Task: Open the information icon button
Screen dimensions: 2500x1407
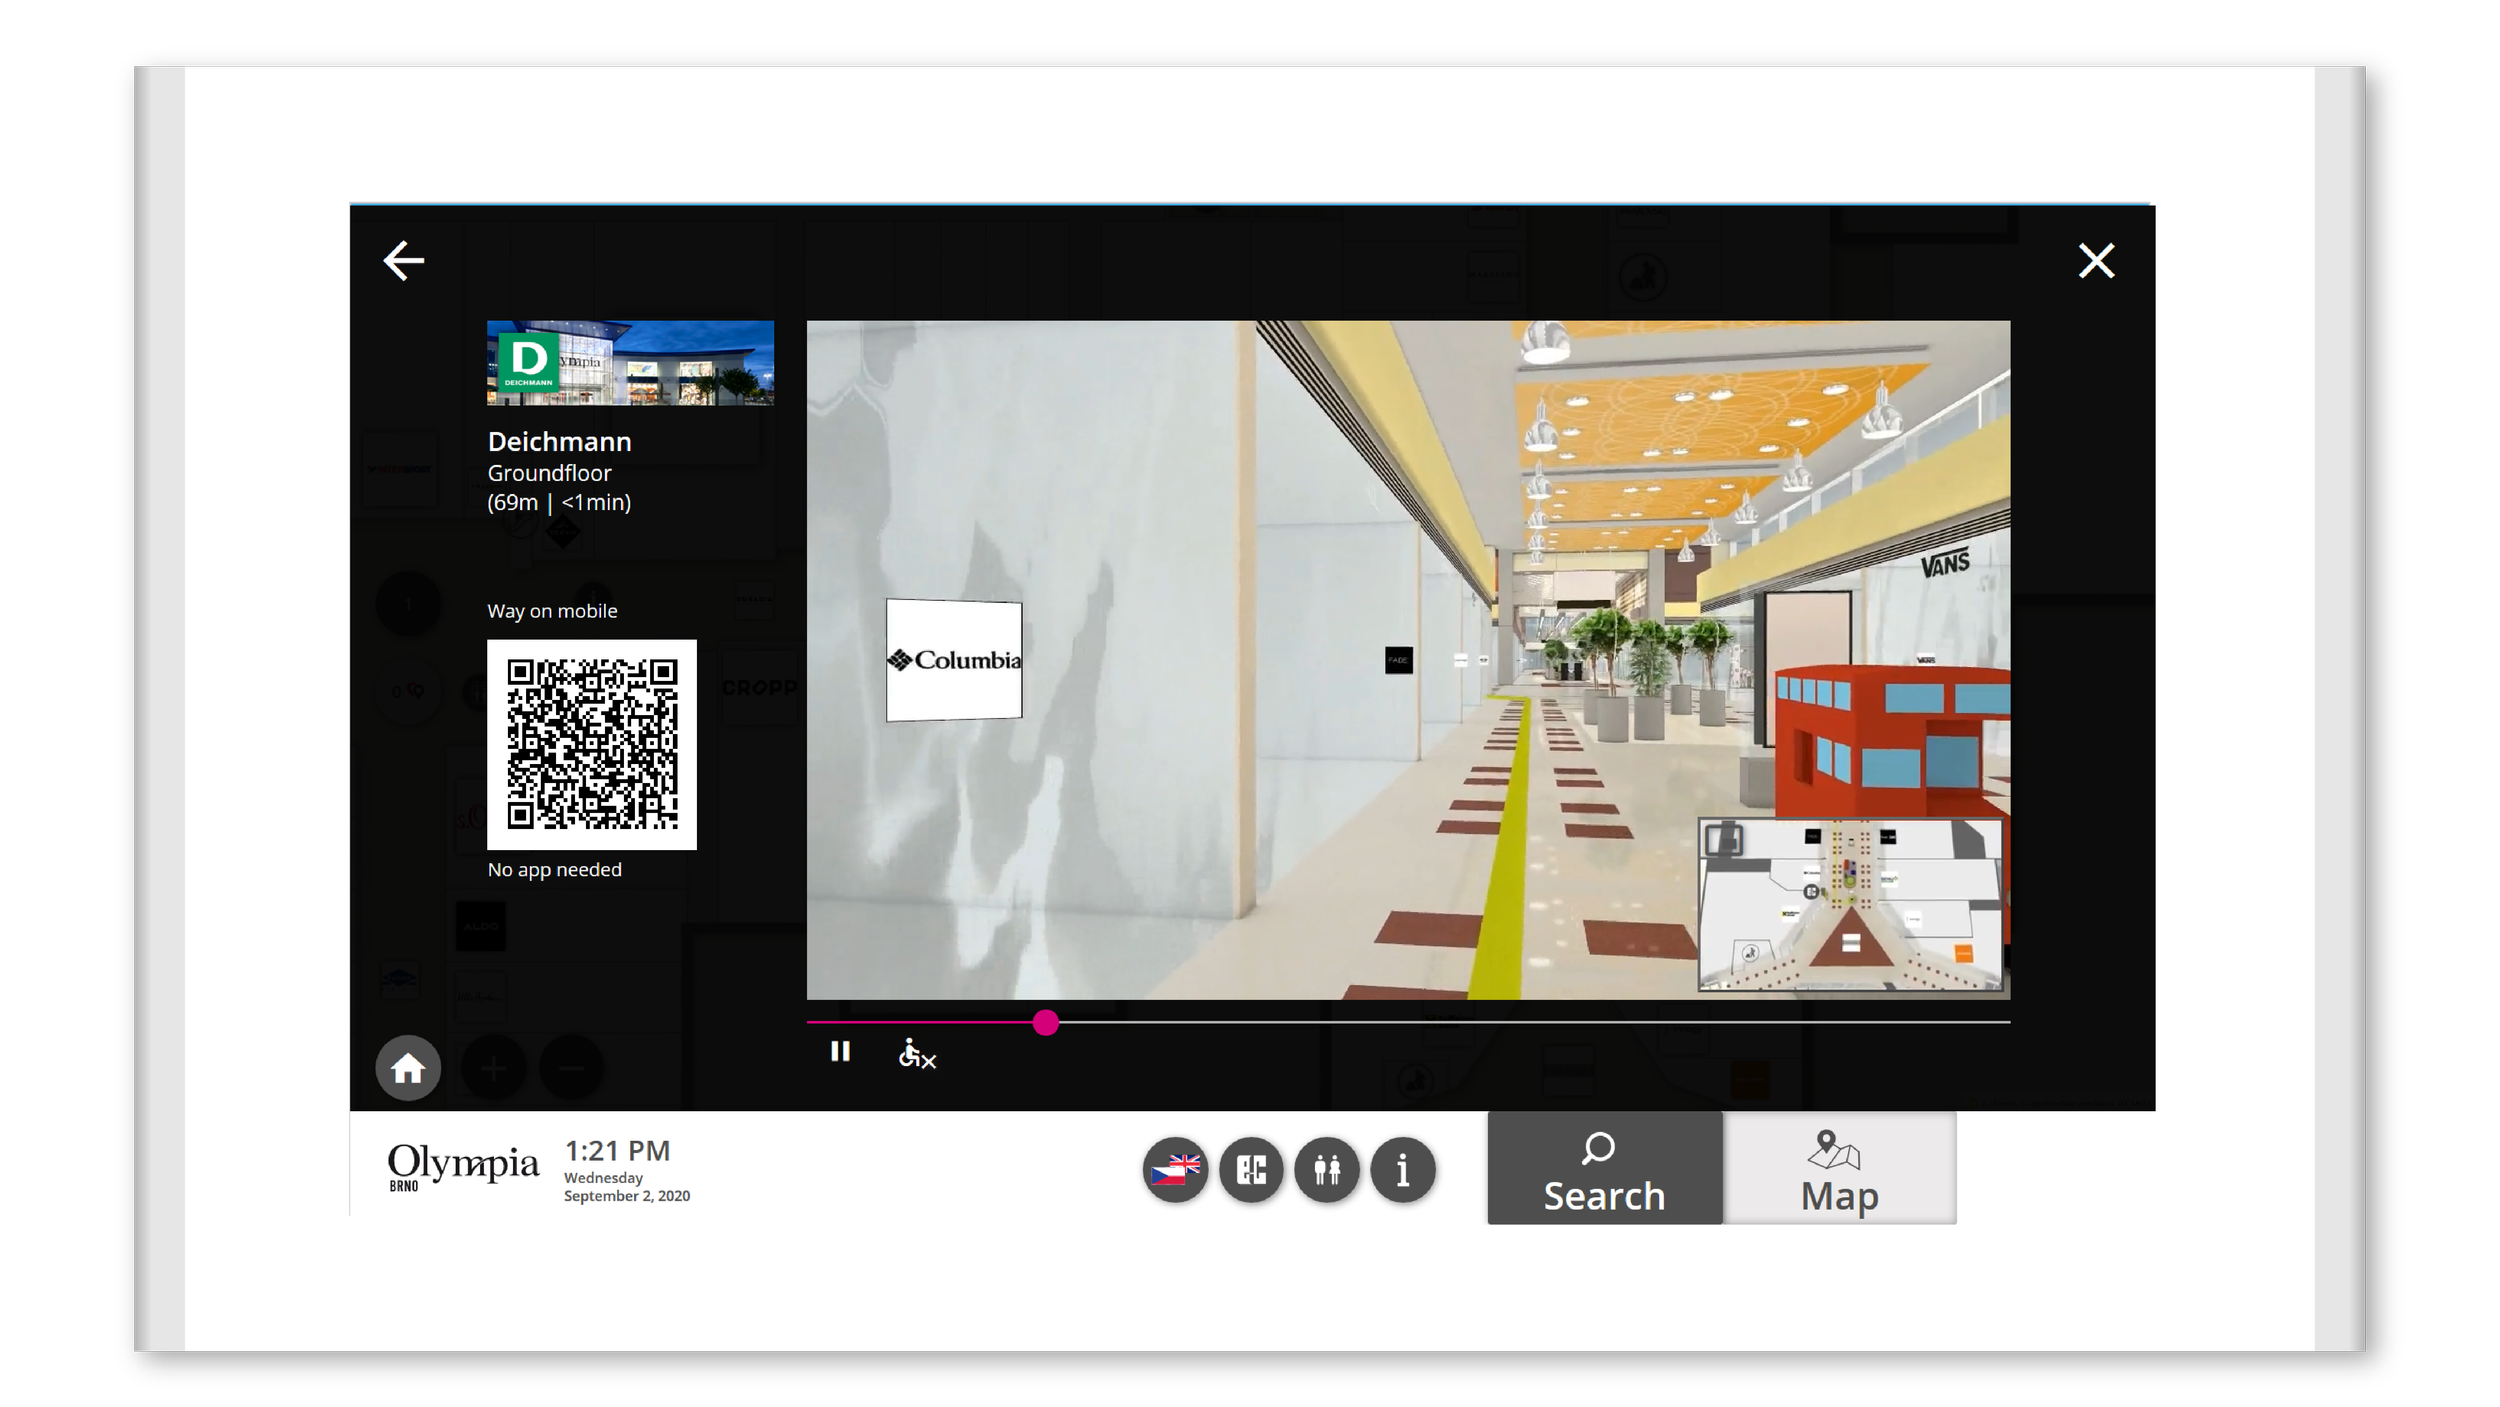Action: click(1403, 1169)
